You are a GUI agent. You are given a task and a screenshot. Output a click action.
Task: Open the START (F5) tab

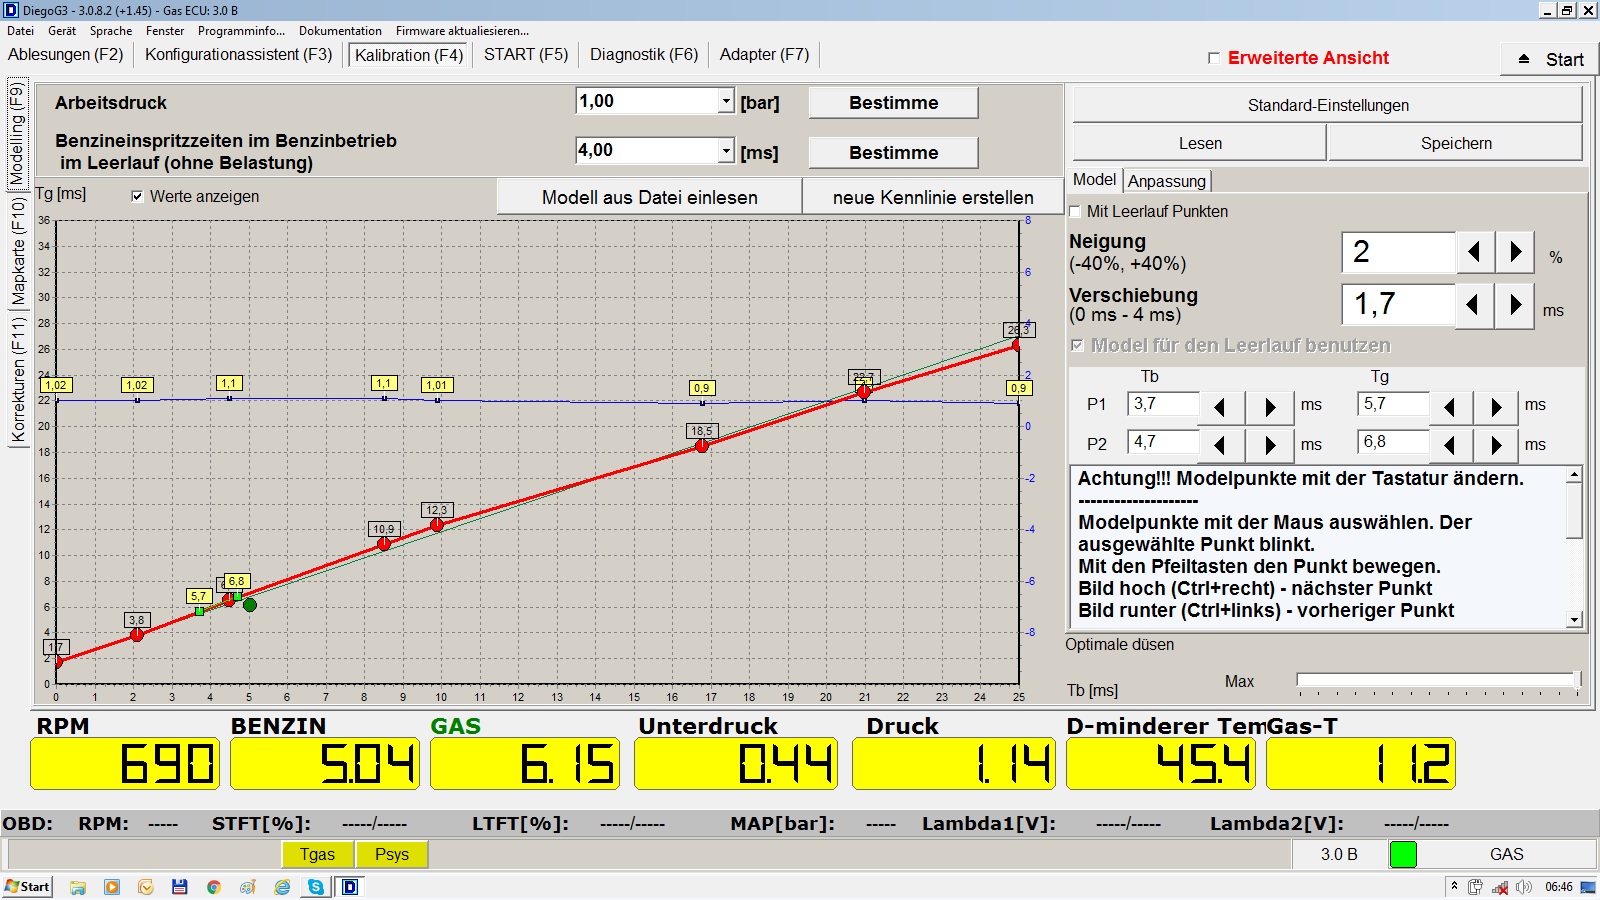click(x=526, y=54)
